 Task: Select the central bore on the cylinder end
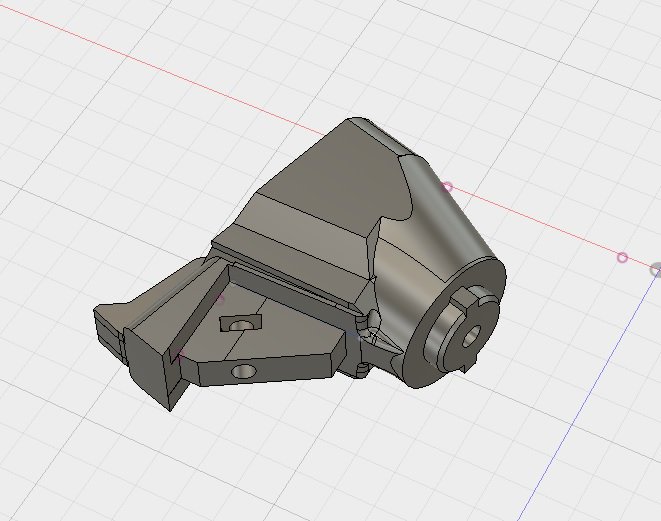pyautogui.click(x=472, y=336)
